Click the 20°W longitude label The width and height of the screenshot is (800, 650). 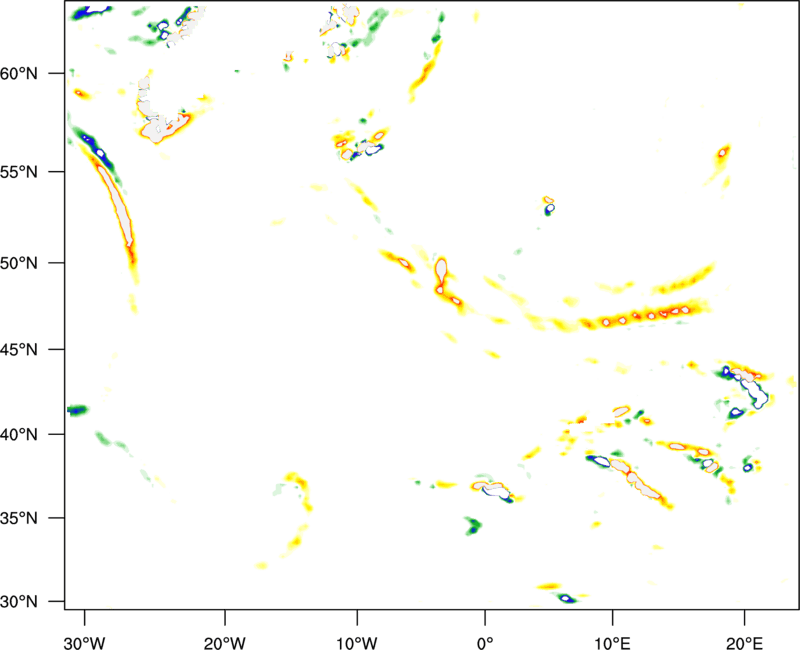(225, 643)
